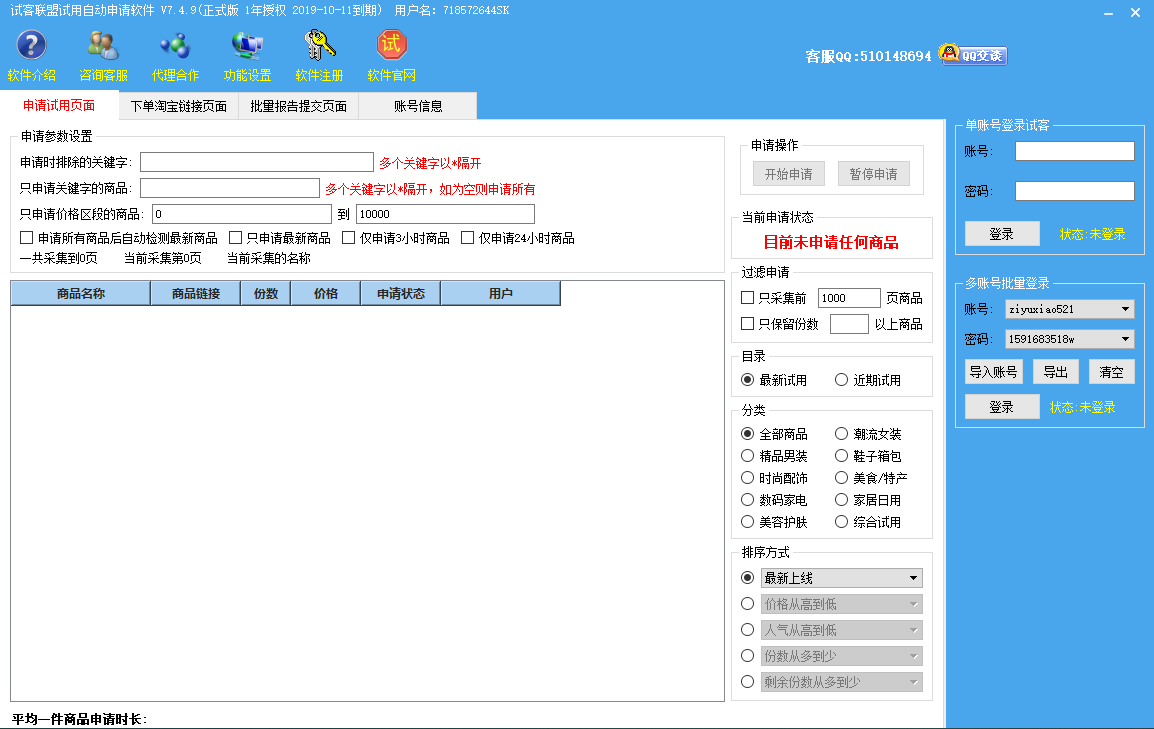Open 功能设置 computer icon
Image resolution: width=1154 pixels, height=729 pixels.
point(247,46)
